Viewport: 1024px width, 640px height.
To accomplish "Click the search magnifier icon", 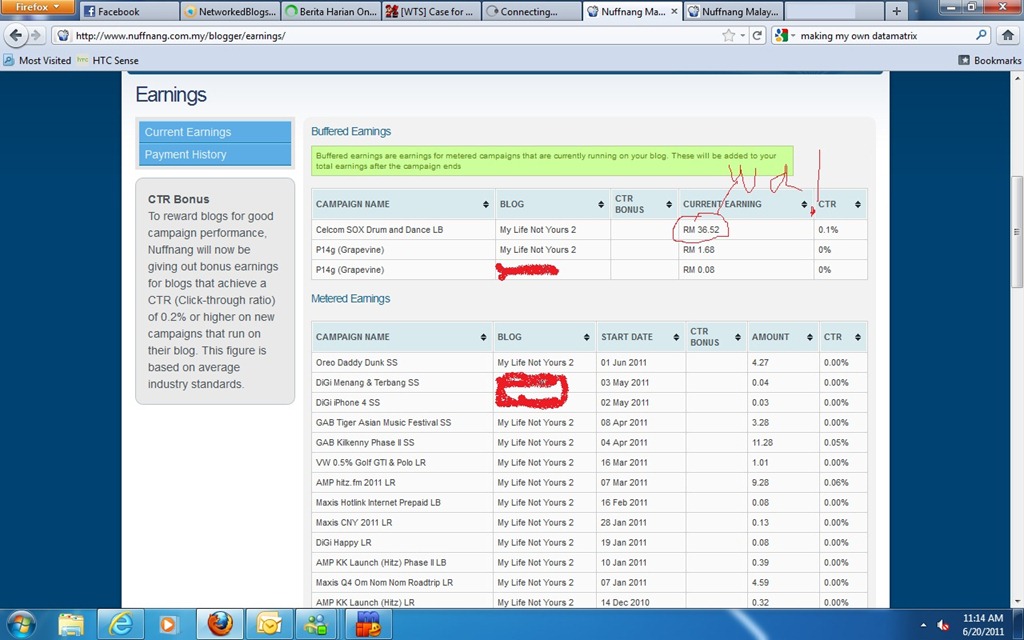I will pyautogui.click(x=981, y=35).
